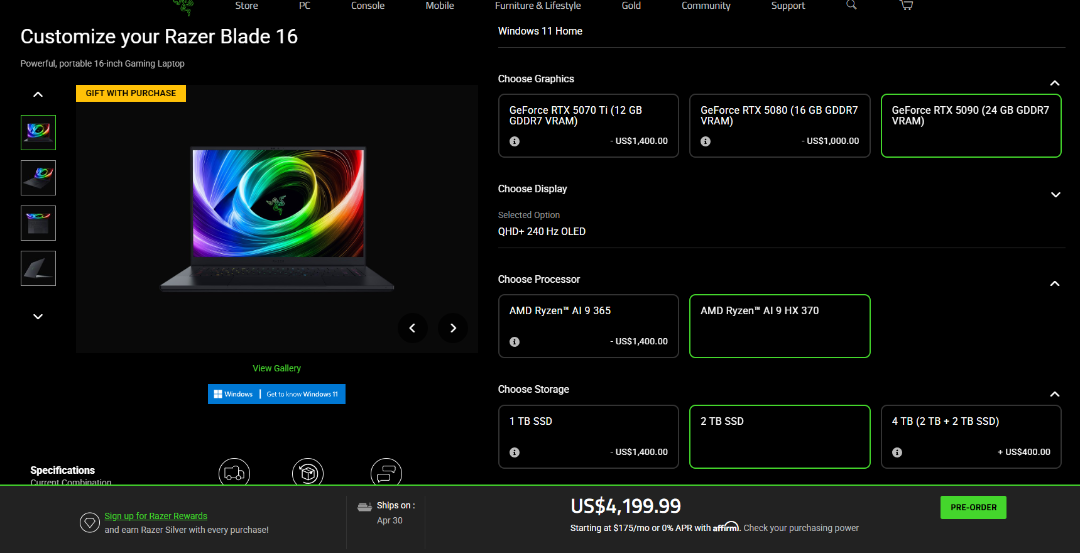This screenshot has width=1080, height=553.
Task: Select third laptop thumbnail
Action: tap(39, 223)
